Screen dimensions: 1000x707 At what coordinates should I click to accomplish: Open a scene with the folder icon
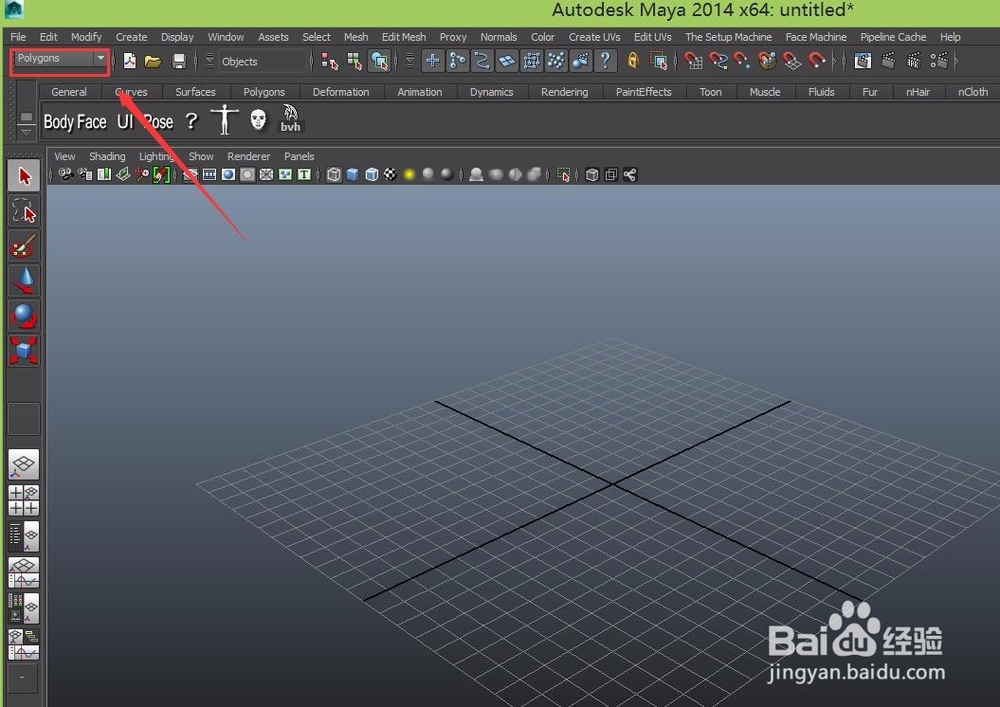click(153, 61)
